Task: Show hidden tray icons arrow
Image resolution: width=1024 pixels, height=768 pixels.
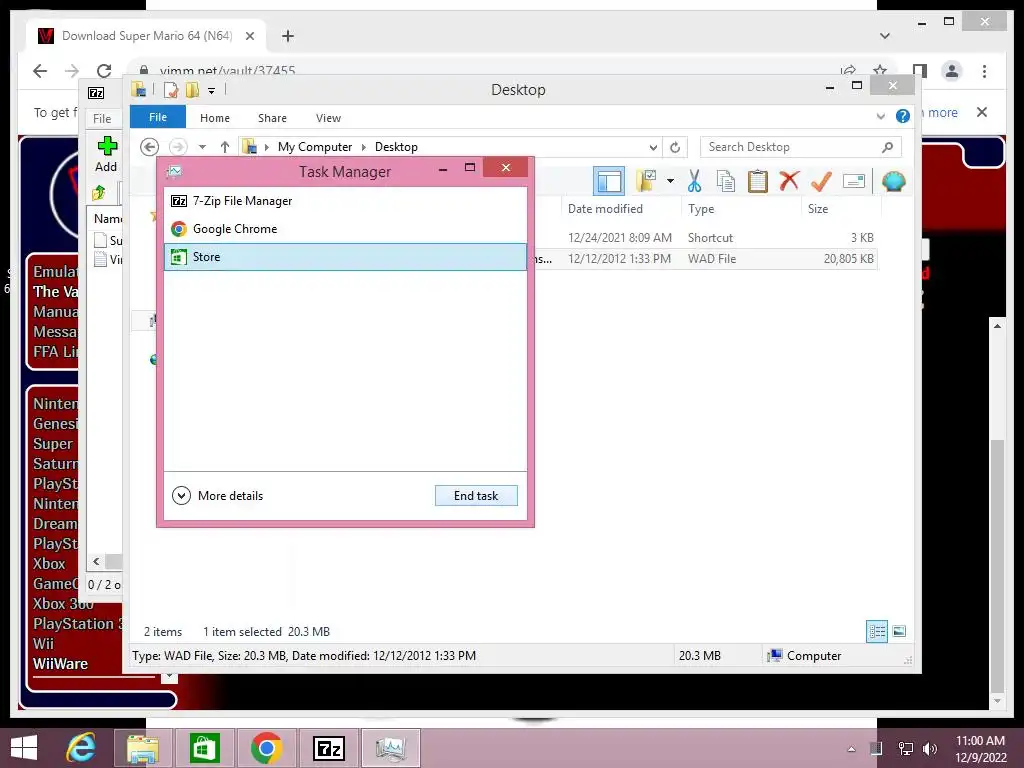Action: [852, 749]
